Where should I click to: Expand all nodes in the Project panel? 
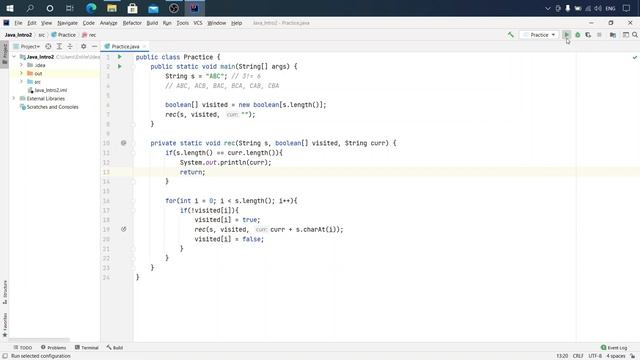pos(59,47)
